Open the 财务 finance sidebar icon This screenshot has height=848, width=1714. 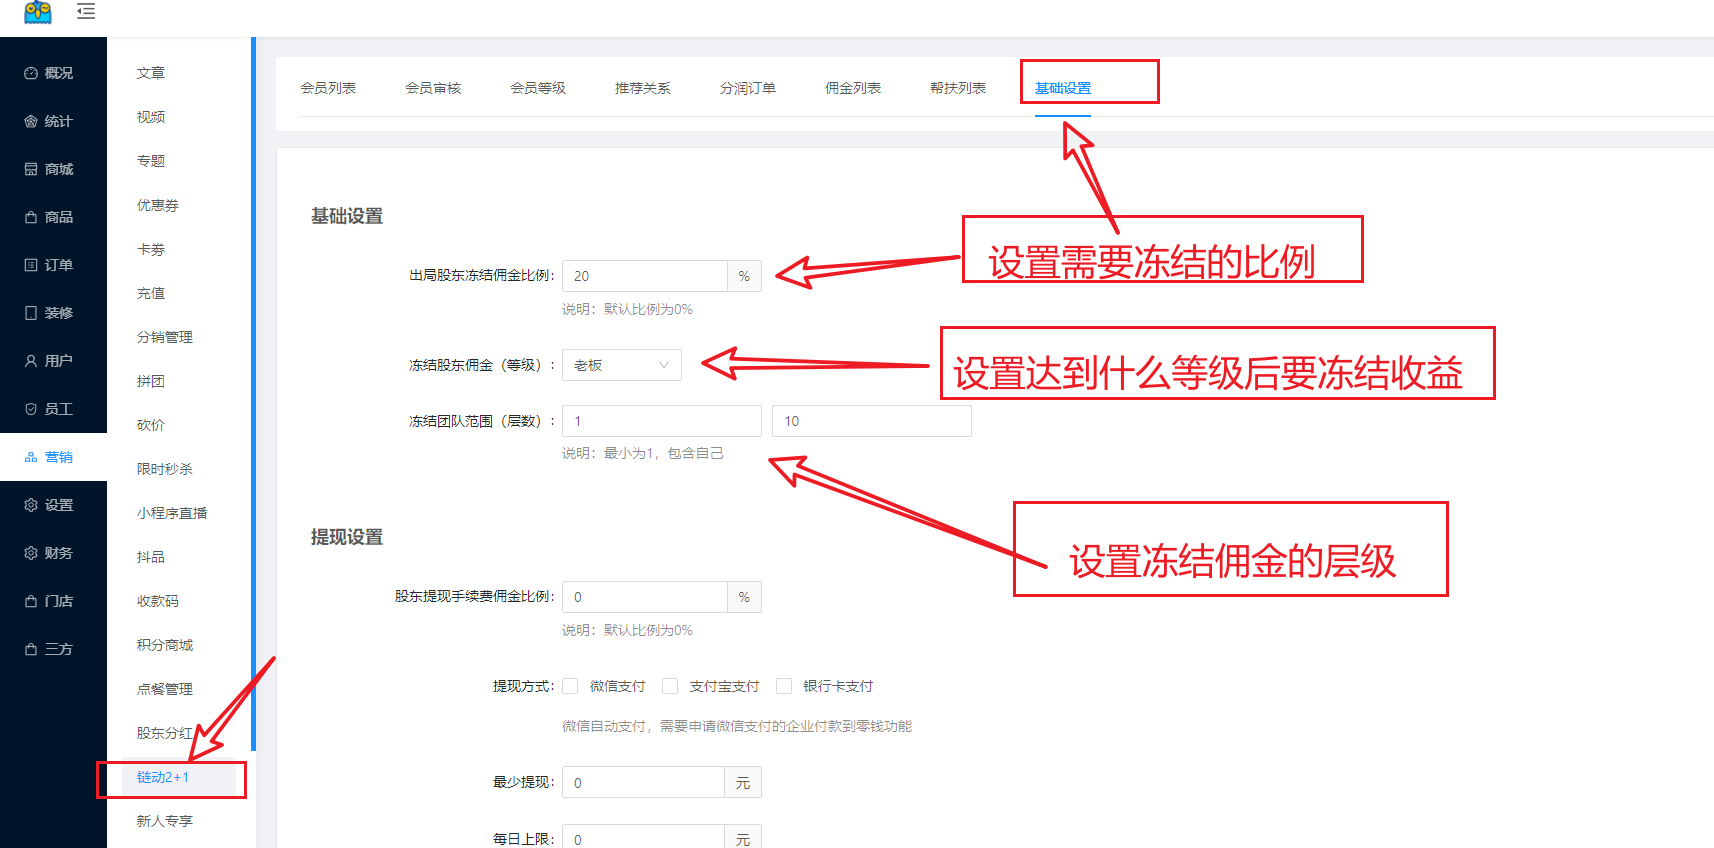click(31, 553)
